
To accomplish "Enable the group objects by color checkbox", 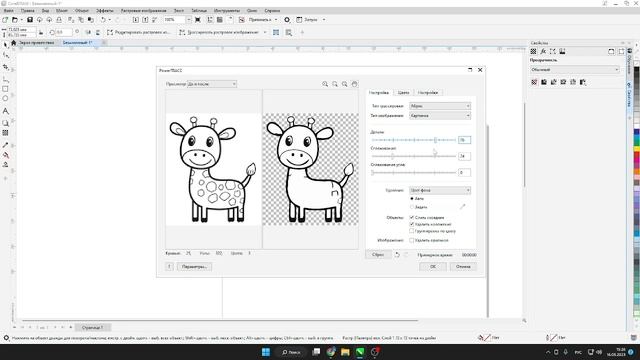I will point(412,231).
